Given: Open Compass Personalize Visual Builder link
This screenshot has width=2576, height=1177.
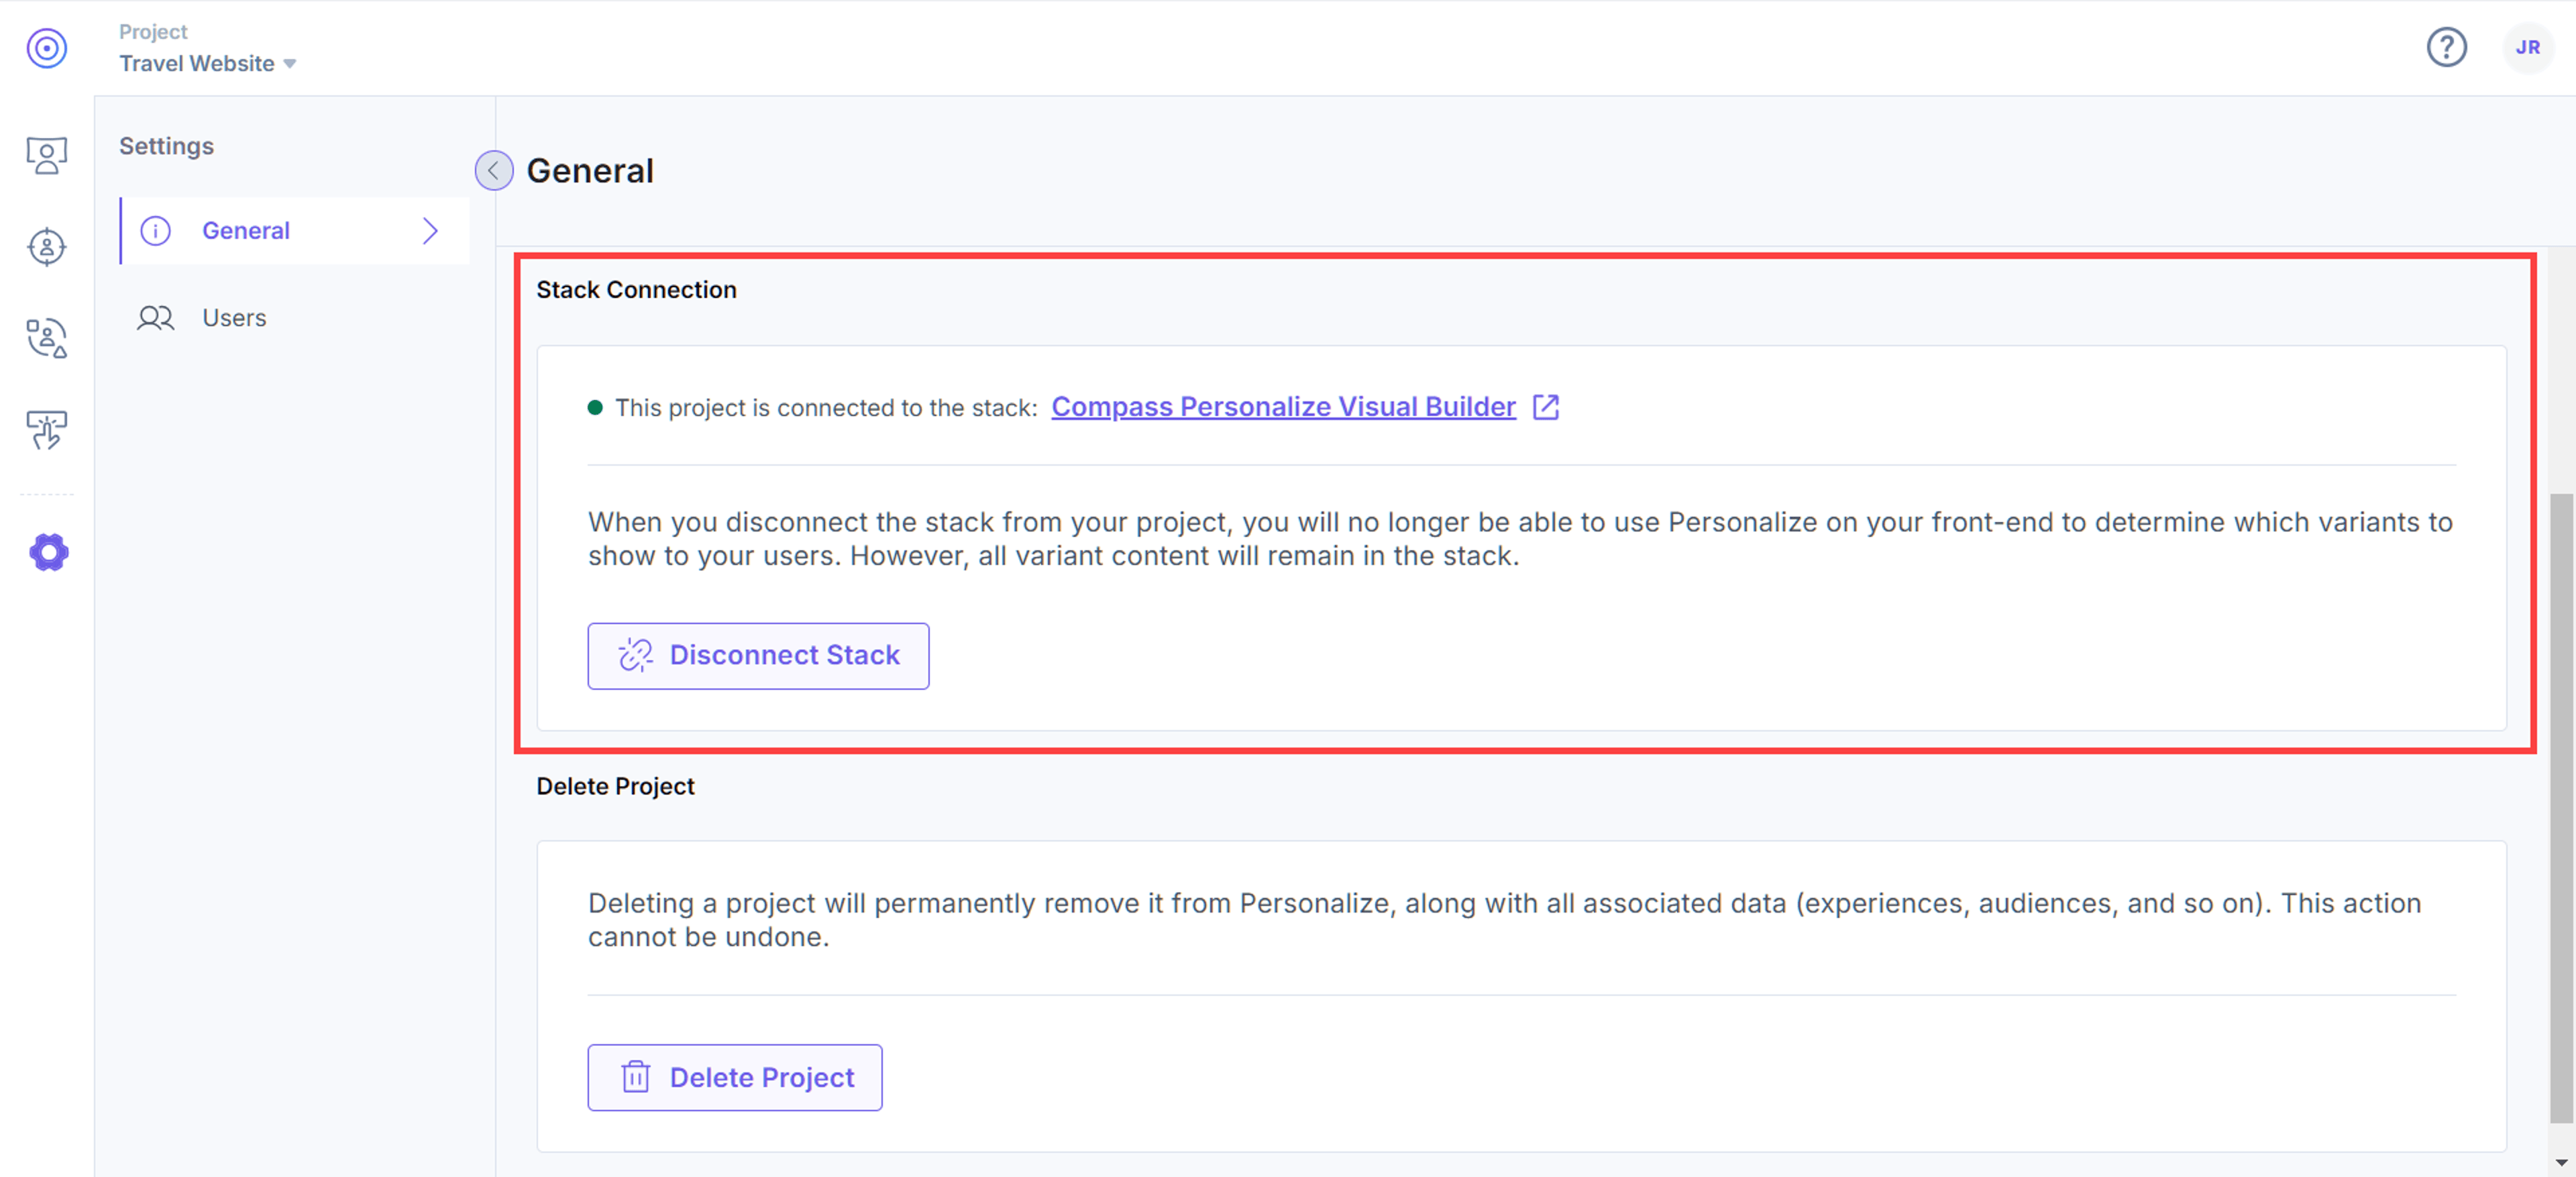Looking at the screenshot, I should pos(1283,407).
